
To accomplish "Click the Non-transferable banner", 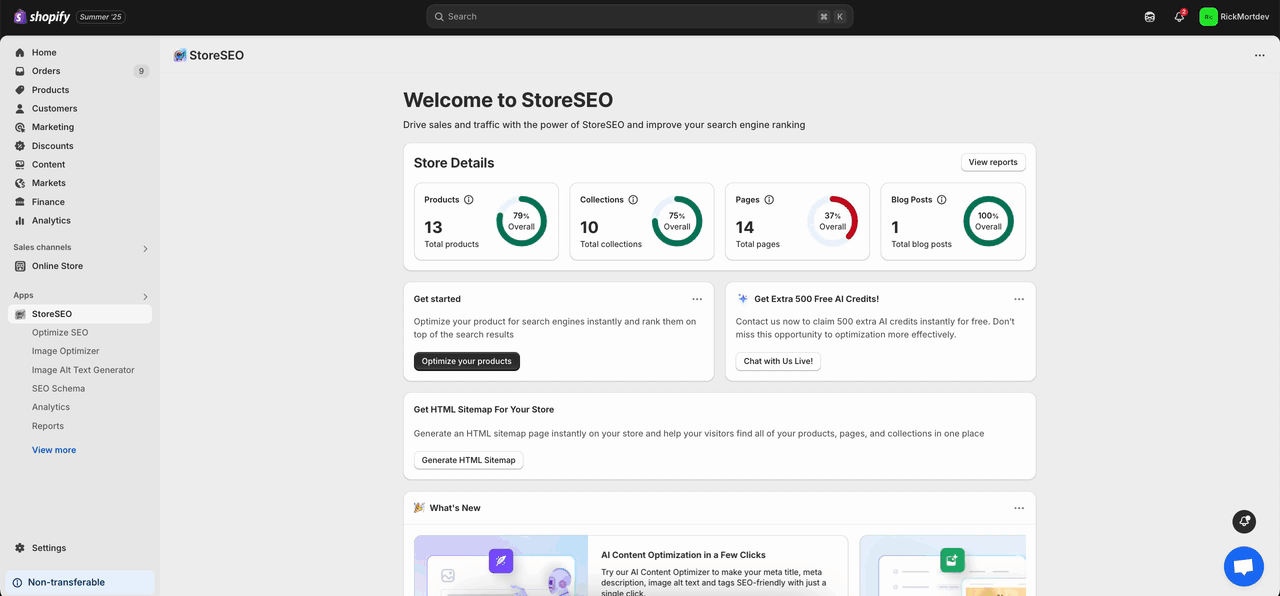I will click(x=80, y=582).
